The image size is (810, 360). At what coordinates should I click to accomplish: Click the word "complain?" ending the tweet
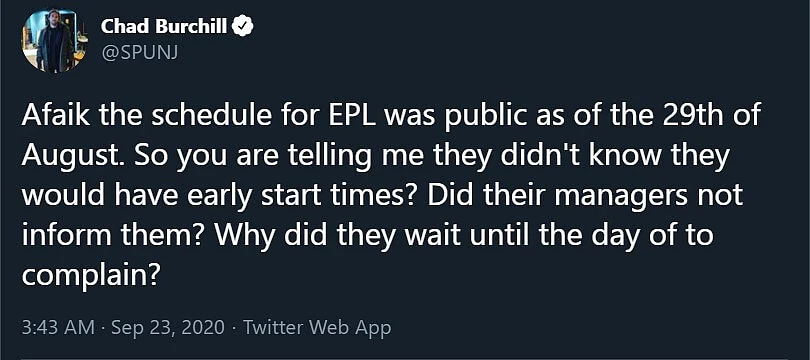pos(90,276)
